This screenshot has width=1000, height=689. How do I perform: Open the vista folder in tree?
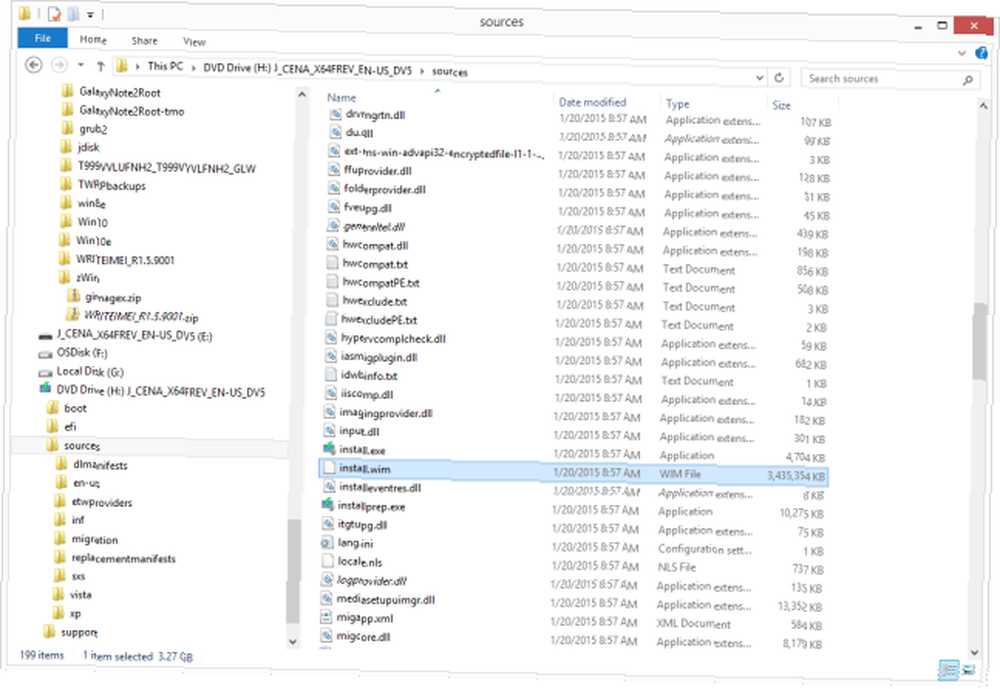(80, 595)
